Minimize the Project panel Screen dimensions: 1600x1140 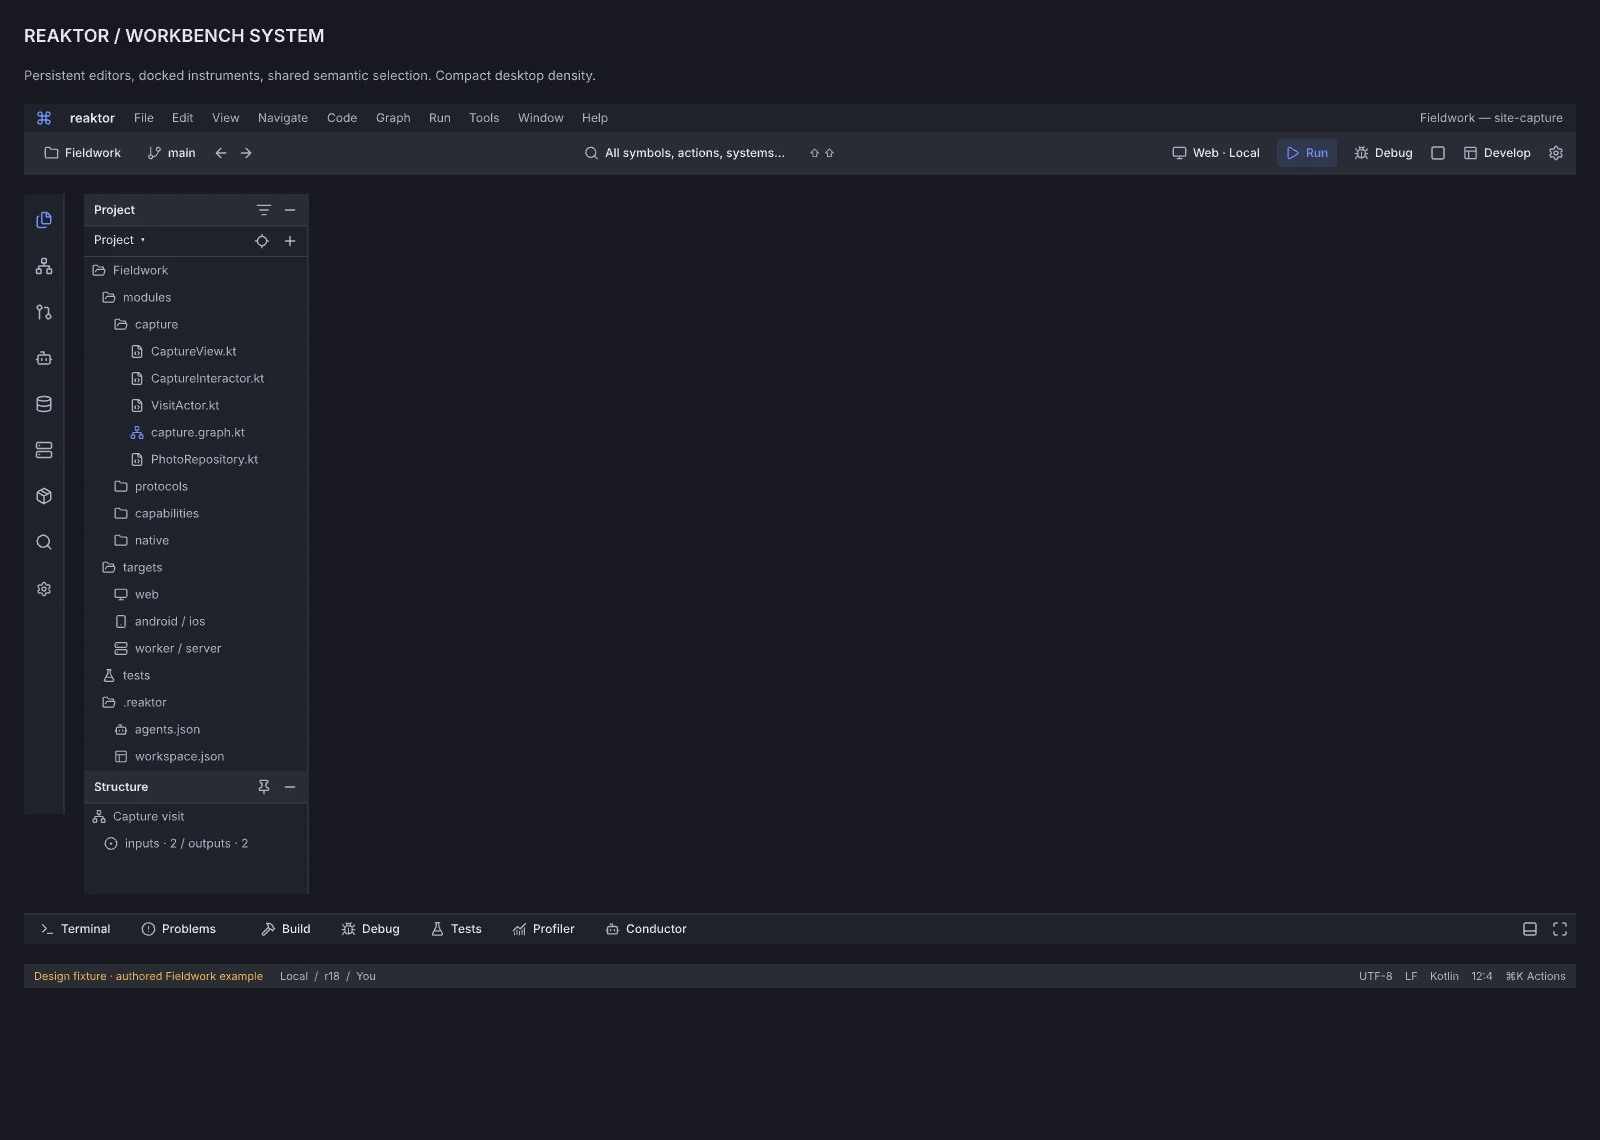[290, 210]
